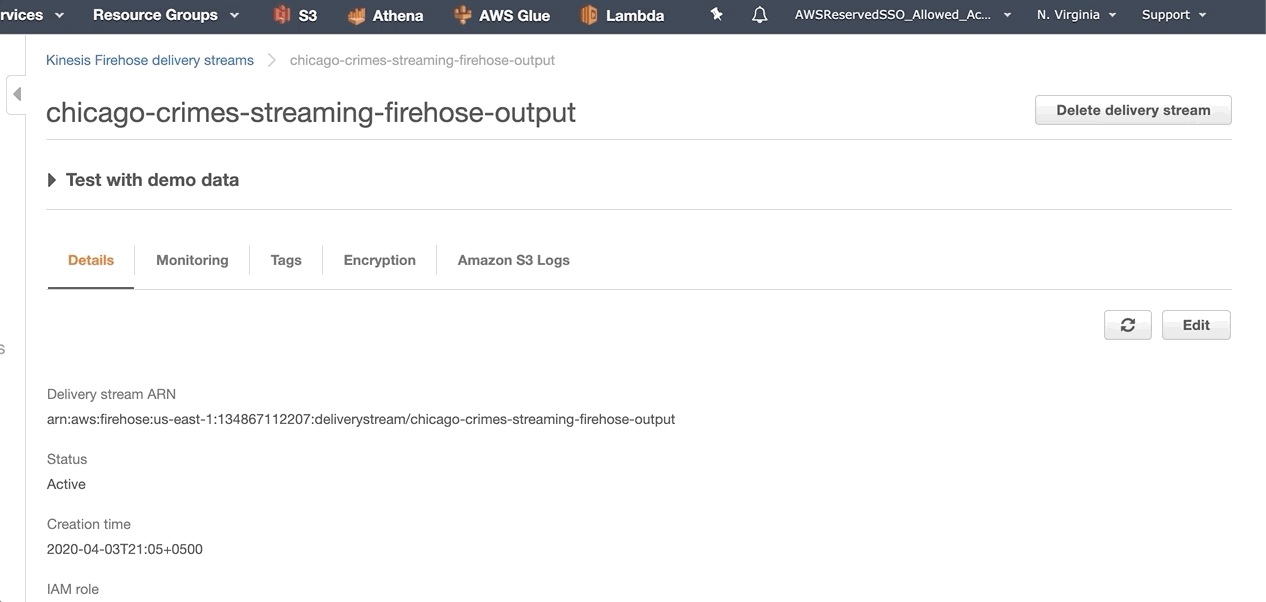Viewport: 1266px width, 602px height.
Task: Open the Support dropdown menu
Action: click(1174, 15)
